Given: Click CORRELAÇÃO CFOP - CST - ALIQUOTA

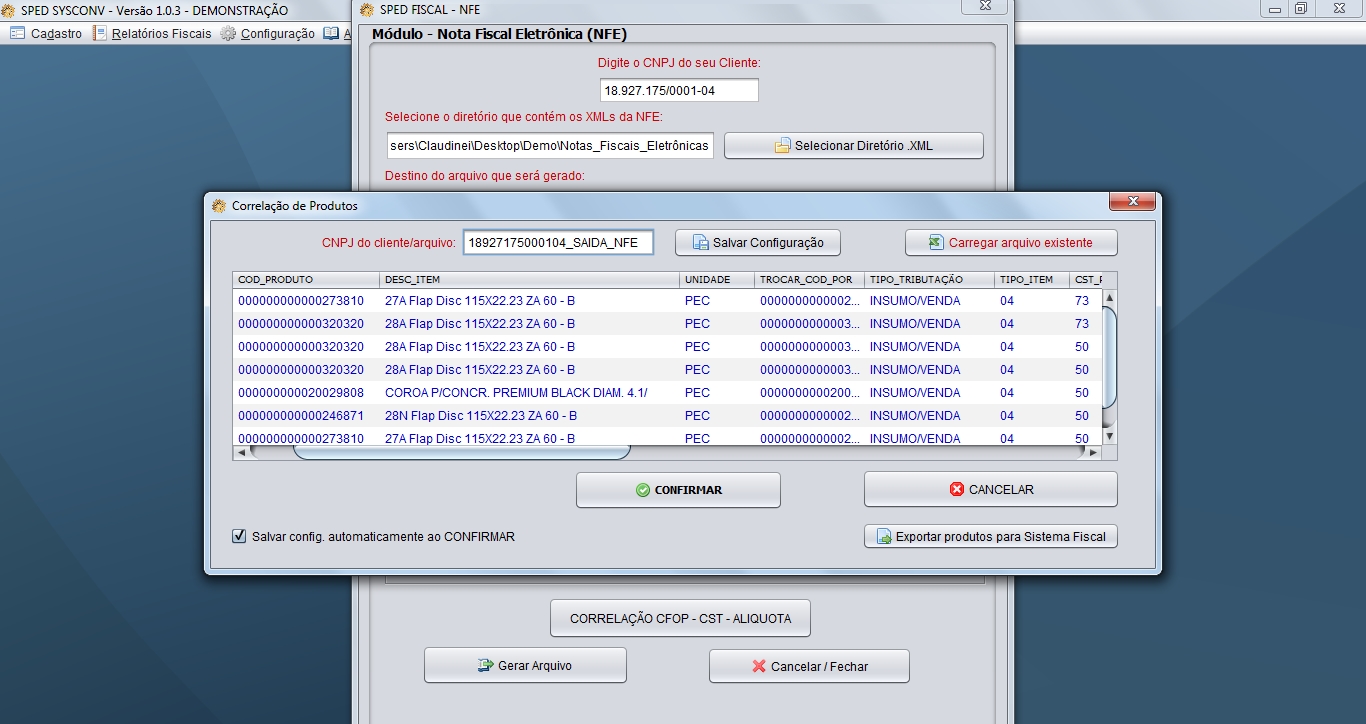Looking at the screenshot, I should [x=680, y=617].
